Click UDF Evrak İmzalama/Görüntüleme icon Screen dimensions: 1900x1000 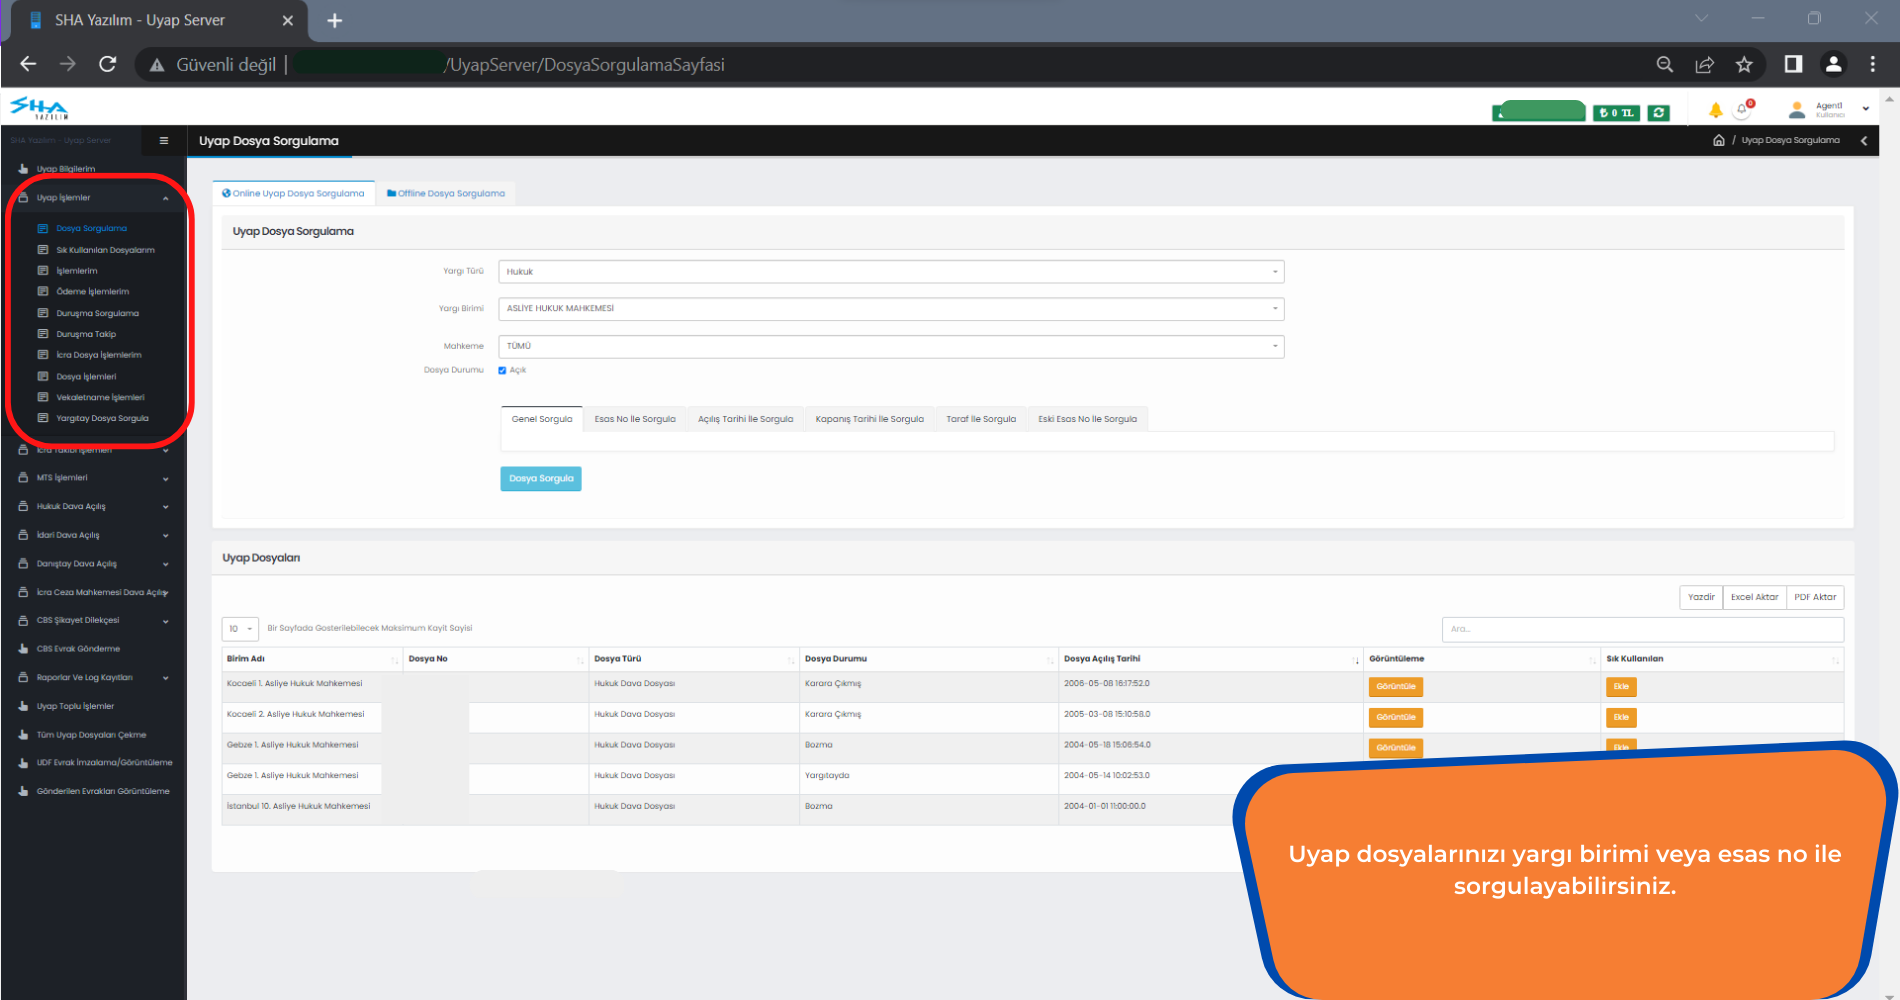coord(23,763)
